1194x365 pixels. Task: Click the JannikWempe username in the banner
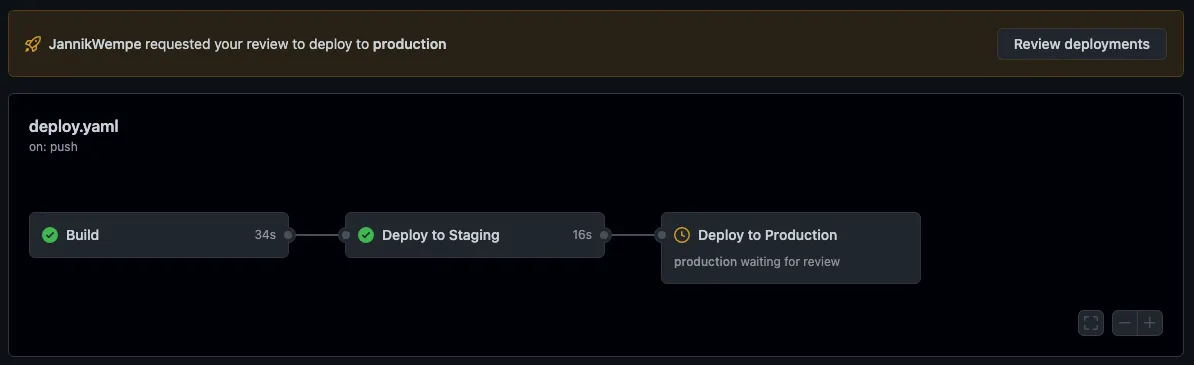click(x=95, y=44)
